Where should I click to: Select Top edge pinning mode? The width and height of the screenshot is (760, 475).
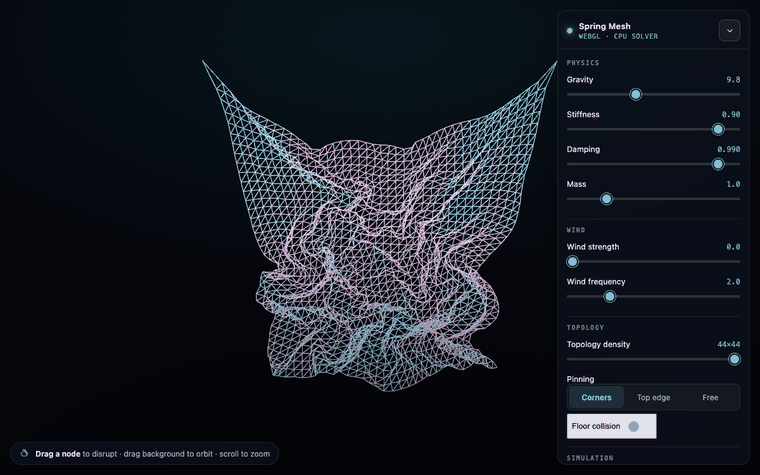coord(653,397)
